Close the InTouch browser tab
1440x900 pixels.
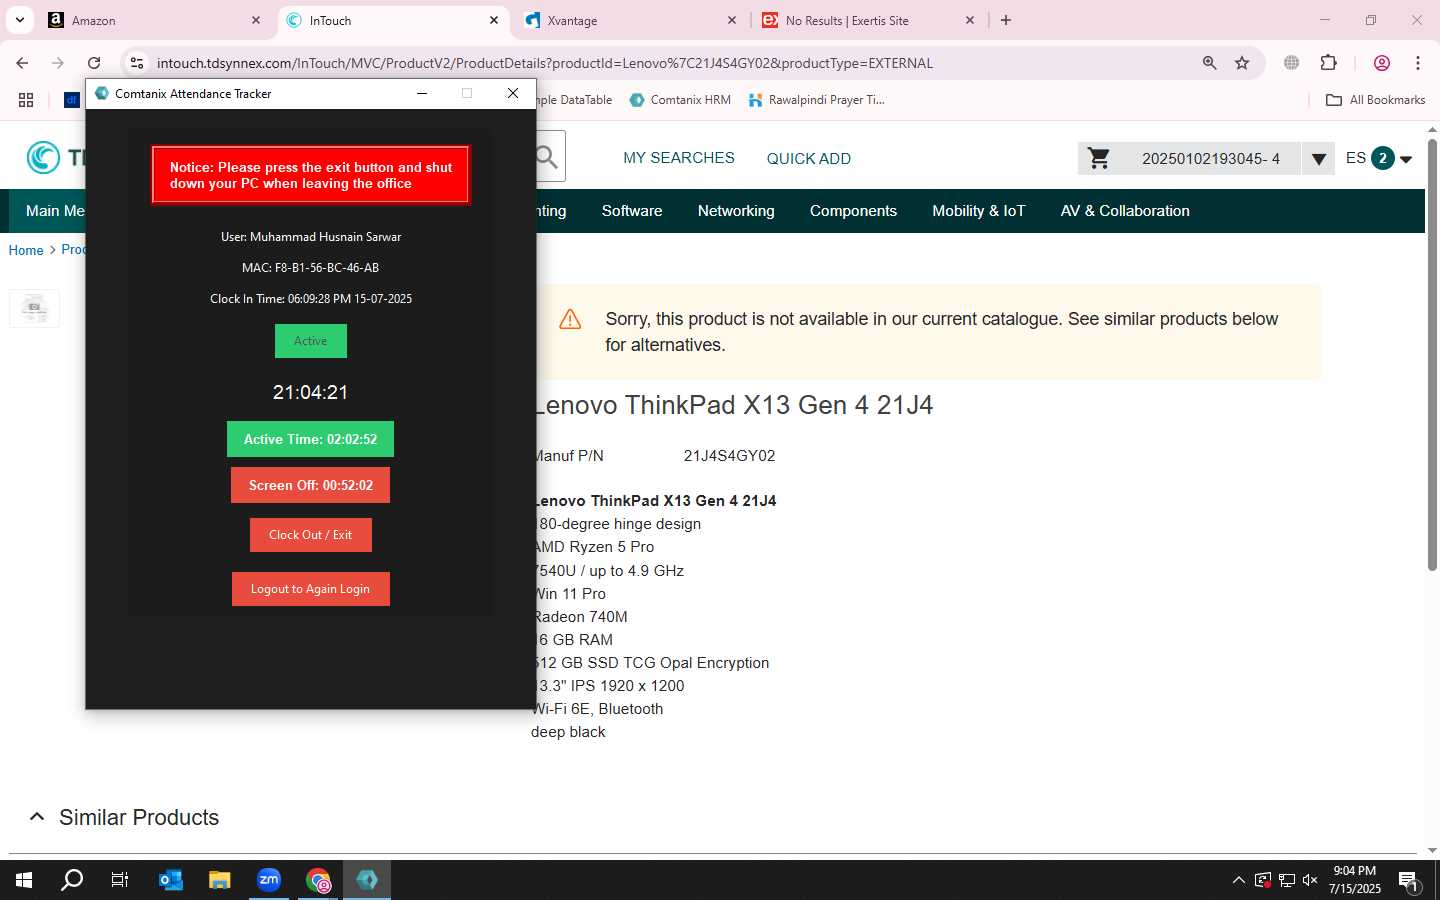[494, 20]
